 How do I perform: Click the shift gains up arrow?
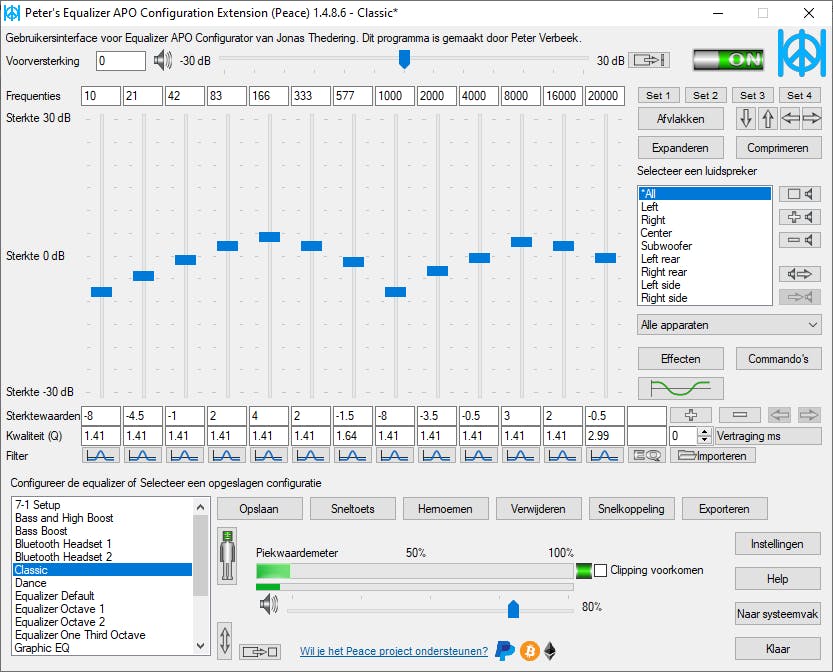click(x=768, y=118)
